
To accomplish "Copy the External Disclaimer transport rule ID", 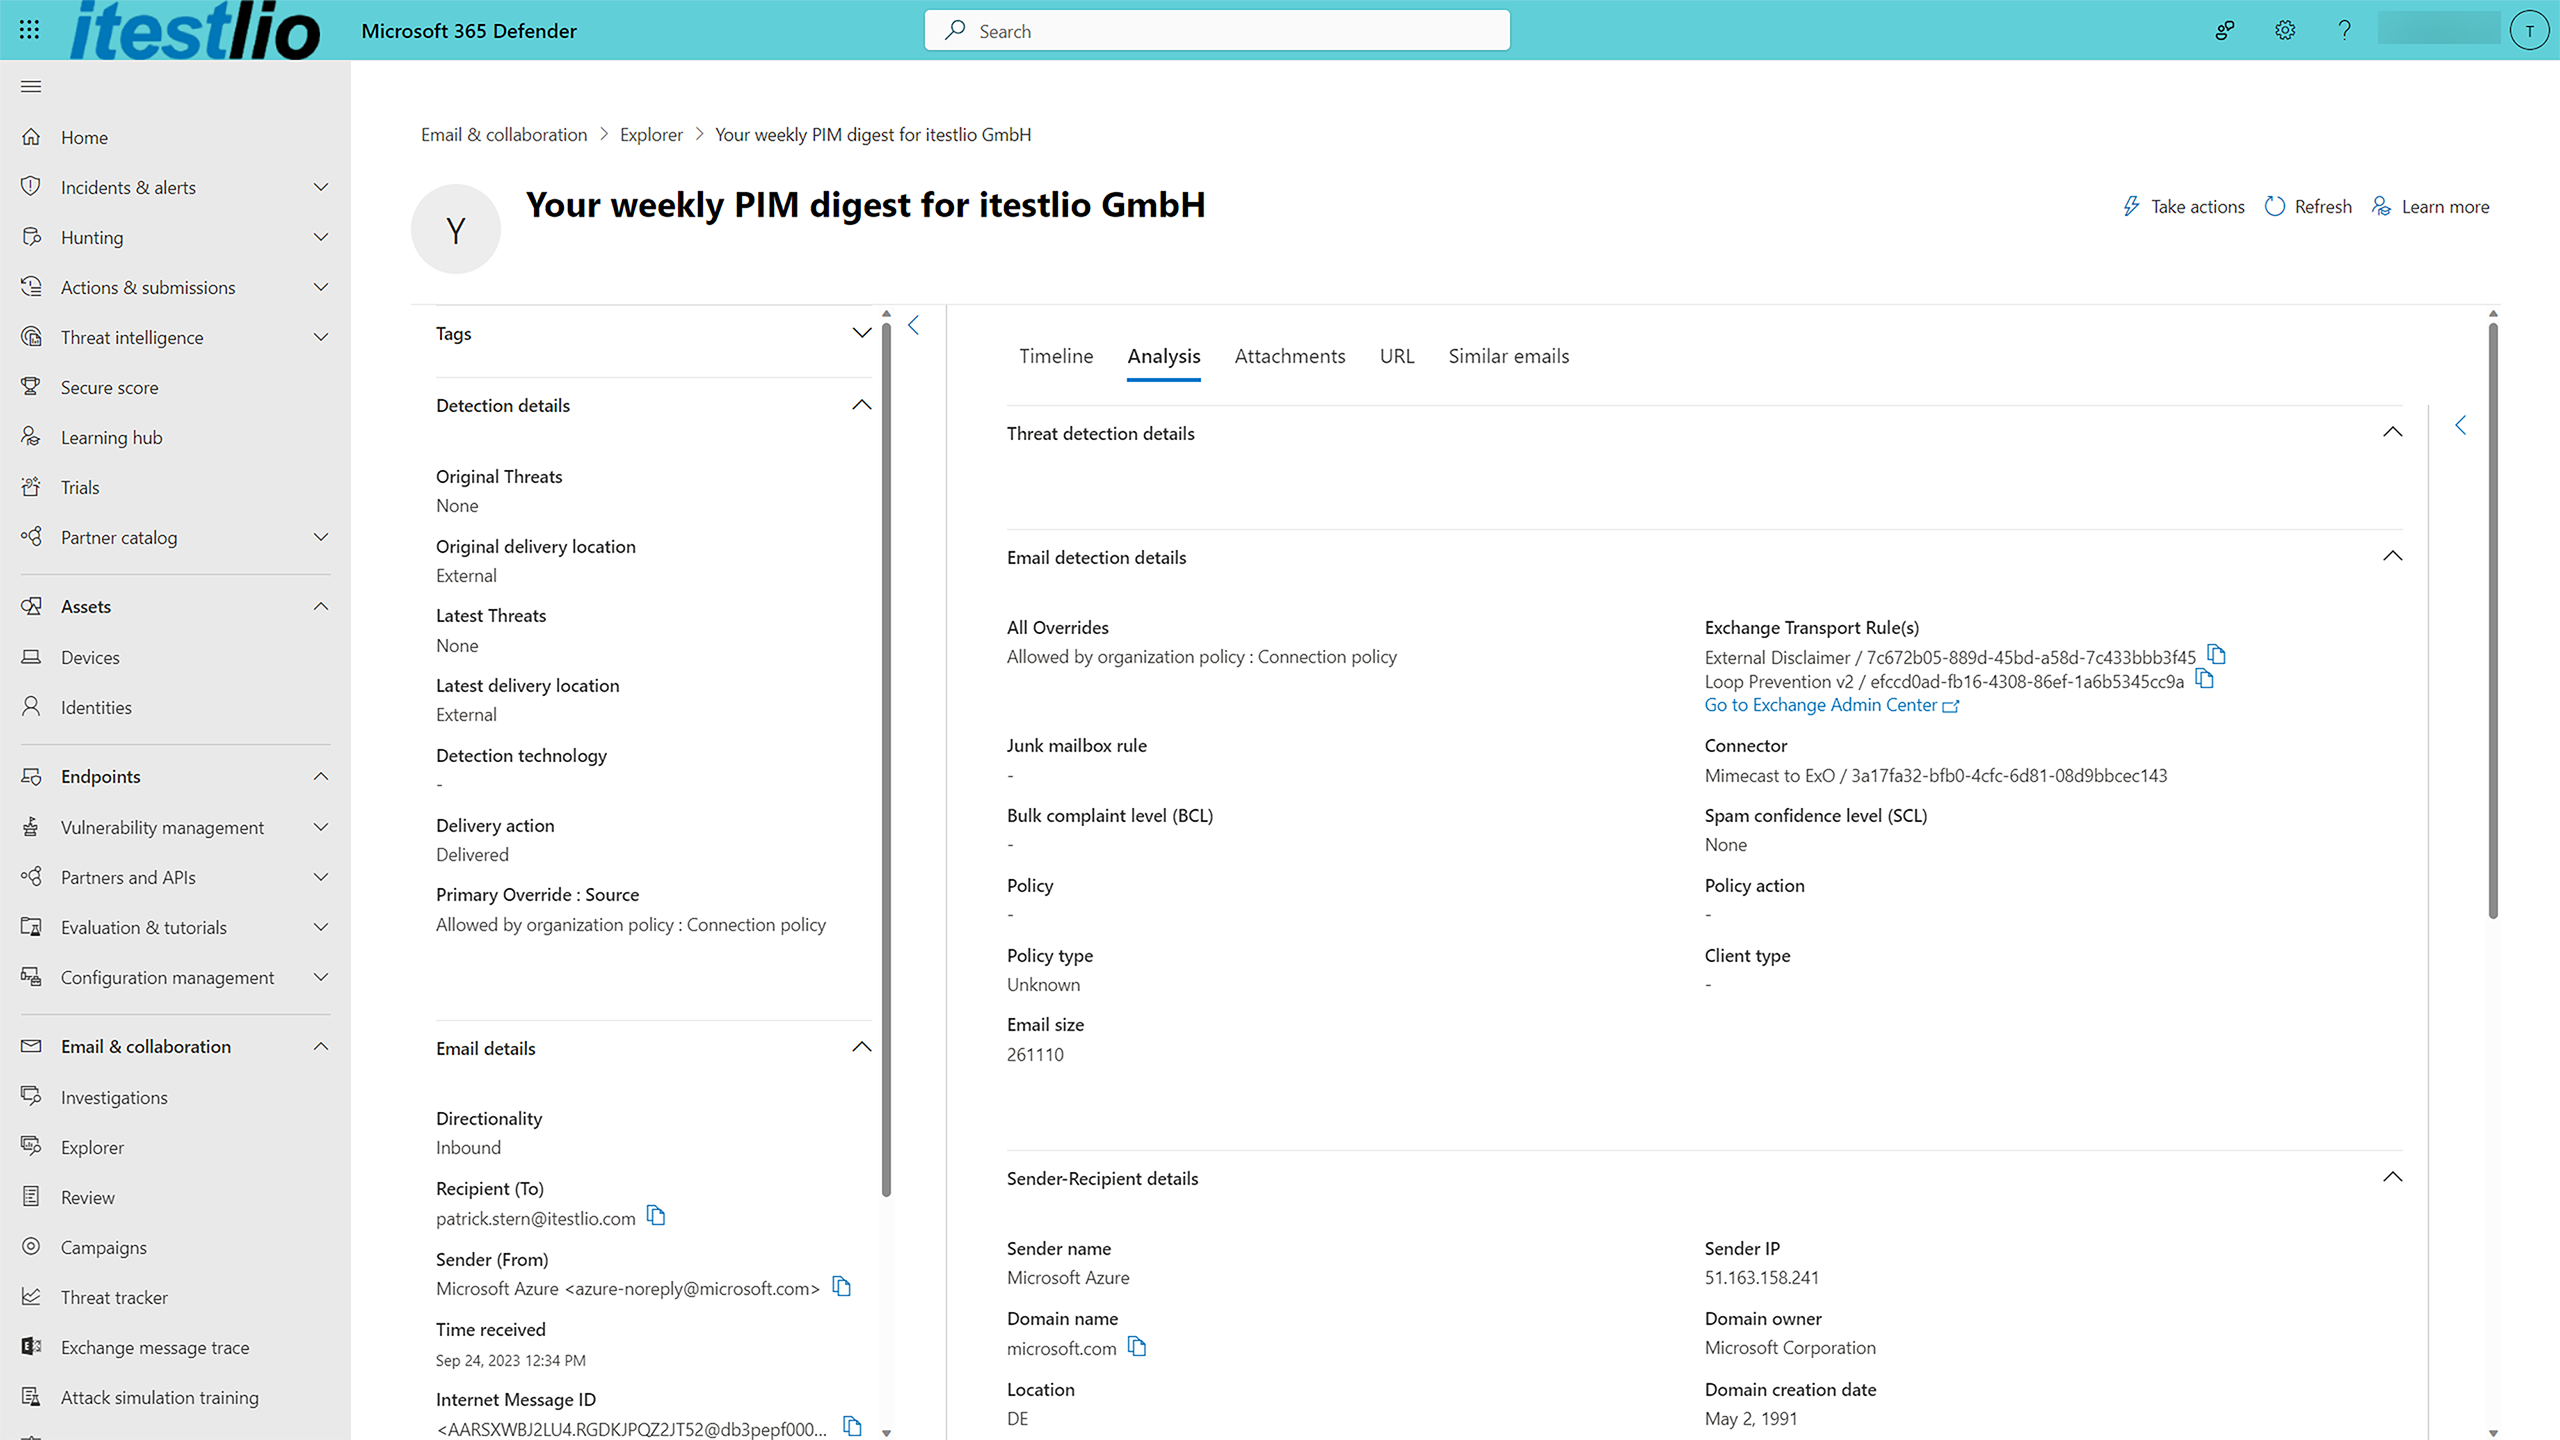I will point(2216,655).
